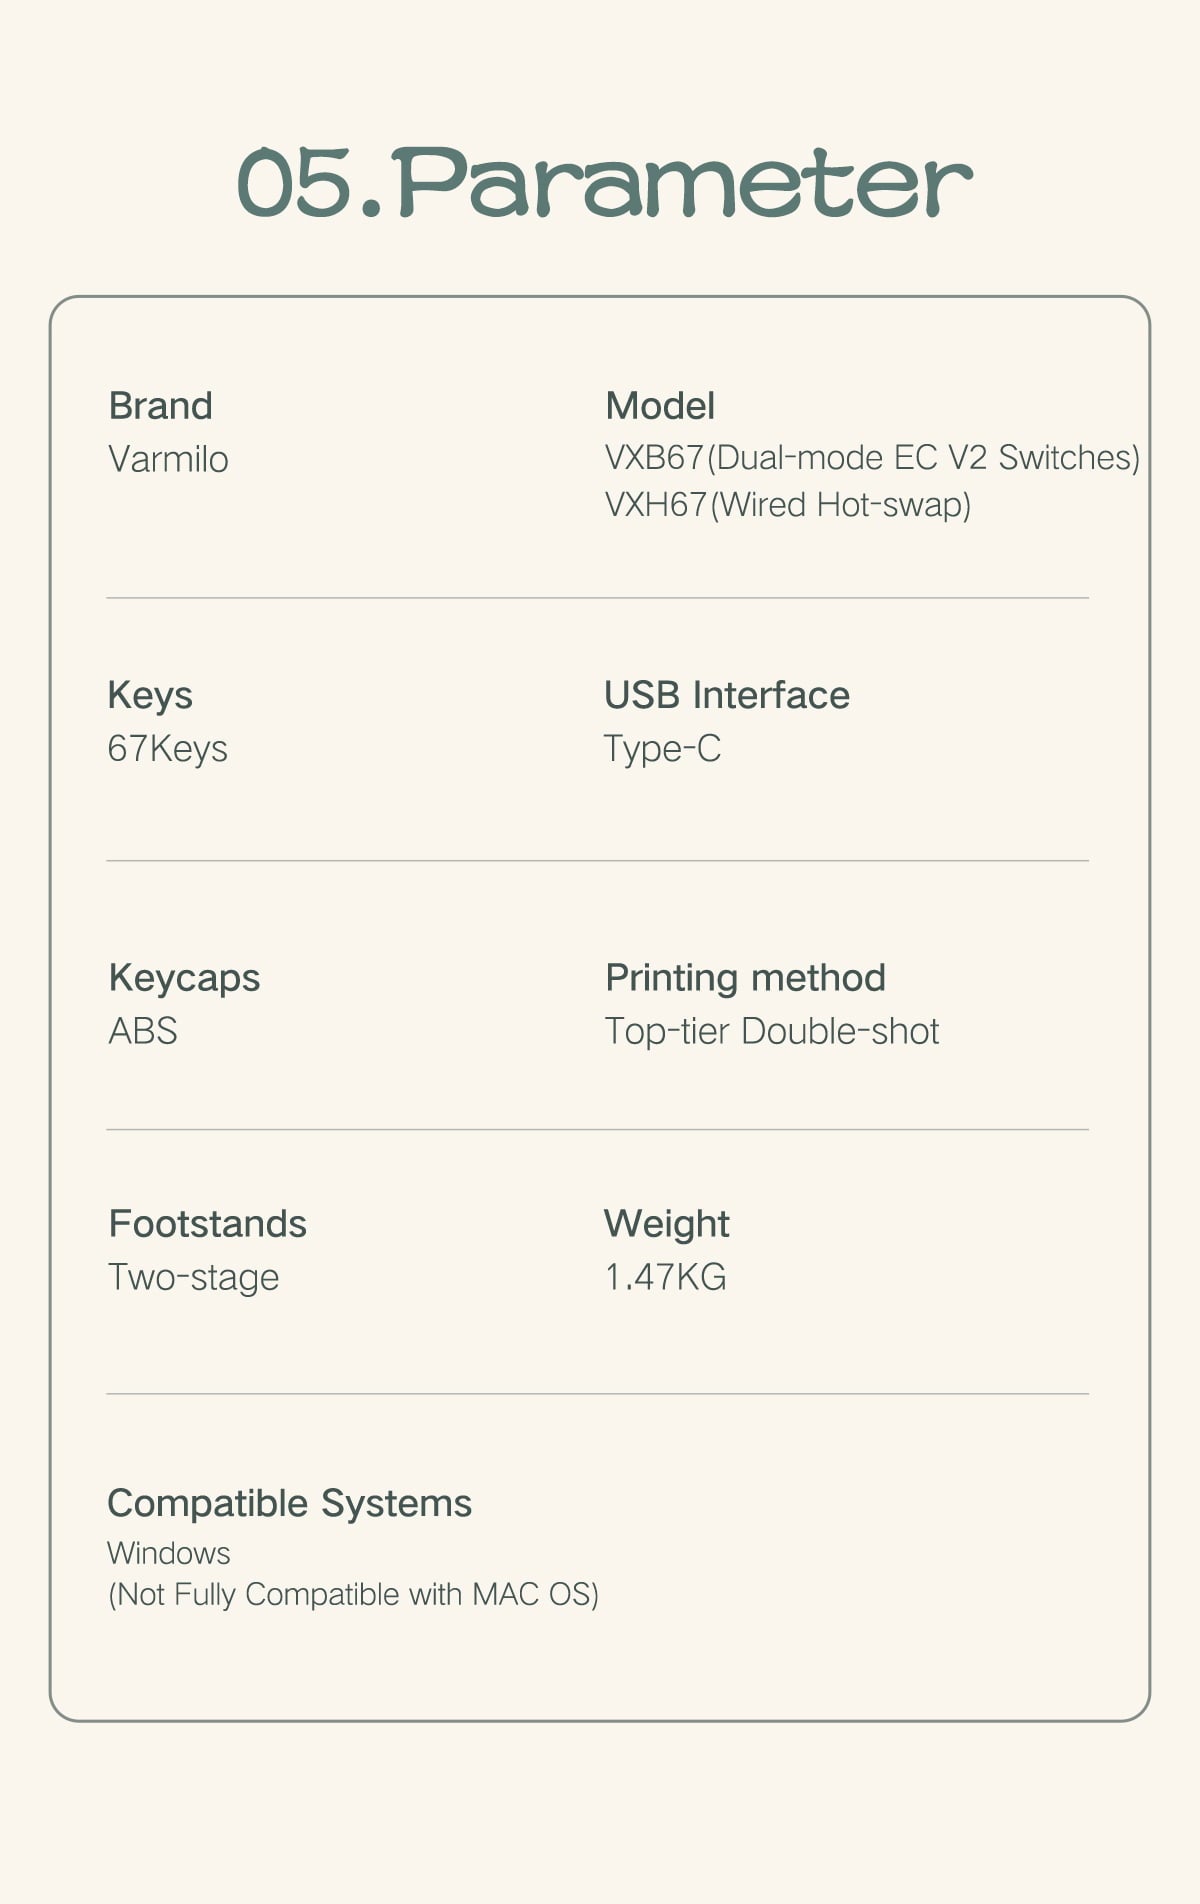This screenshot has height=1904, width=1200.
Task: Click the USB Interface label
Action: coord(727,695)
